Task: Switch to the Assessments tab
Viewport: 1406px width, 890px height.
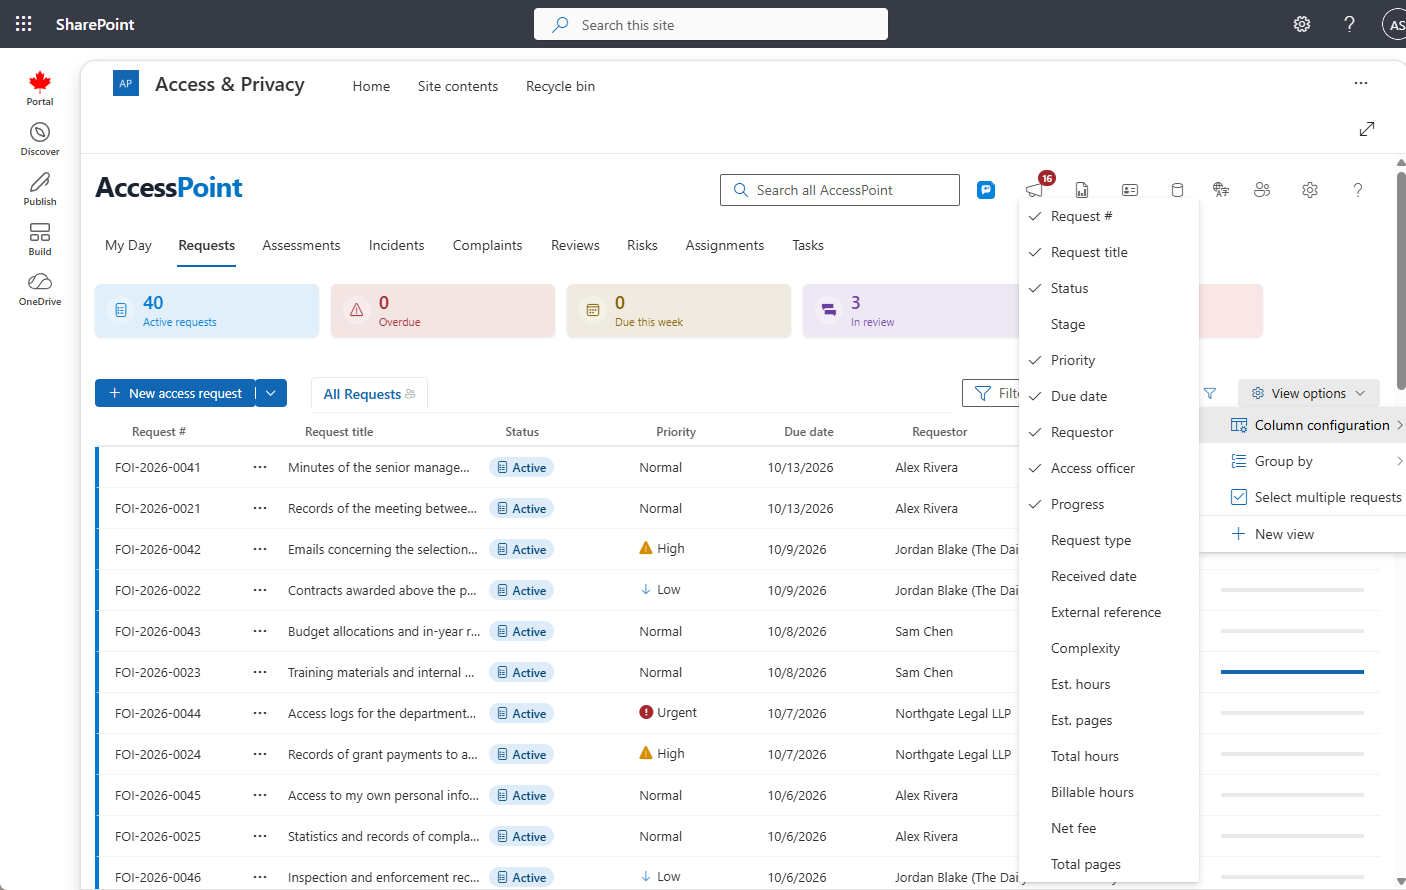Action: click(x=301, y=245)
